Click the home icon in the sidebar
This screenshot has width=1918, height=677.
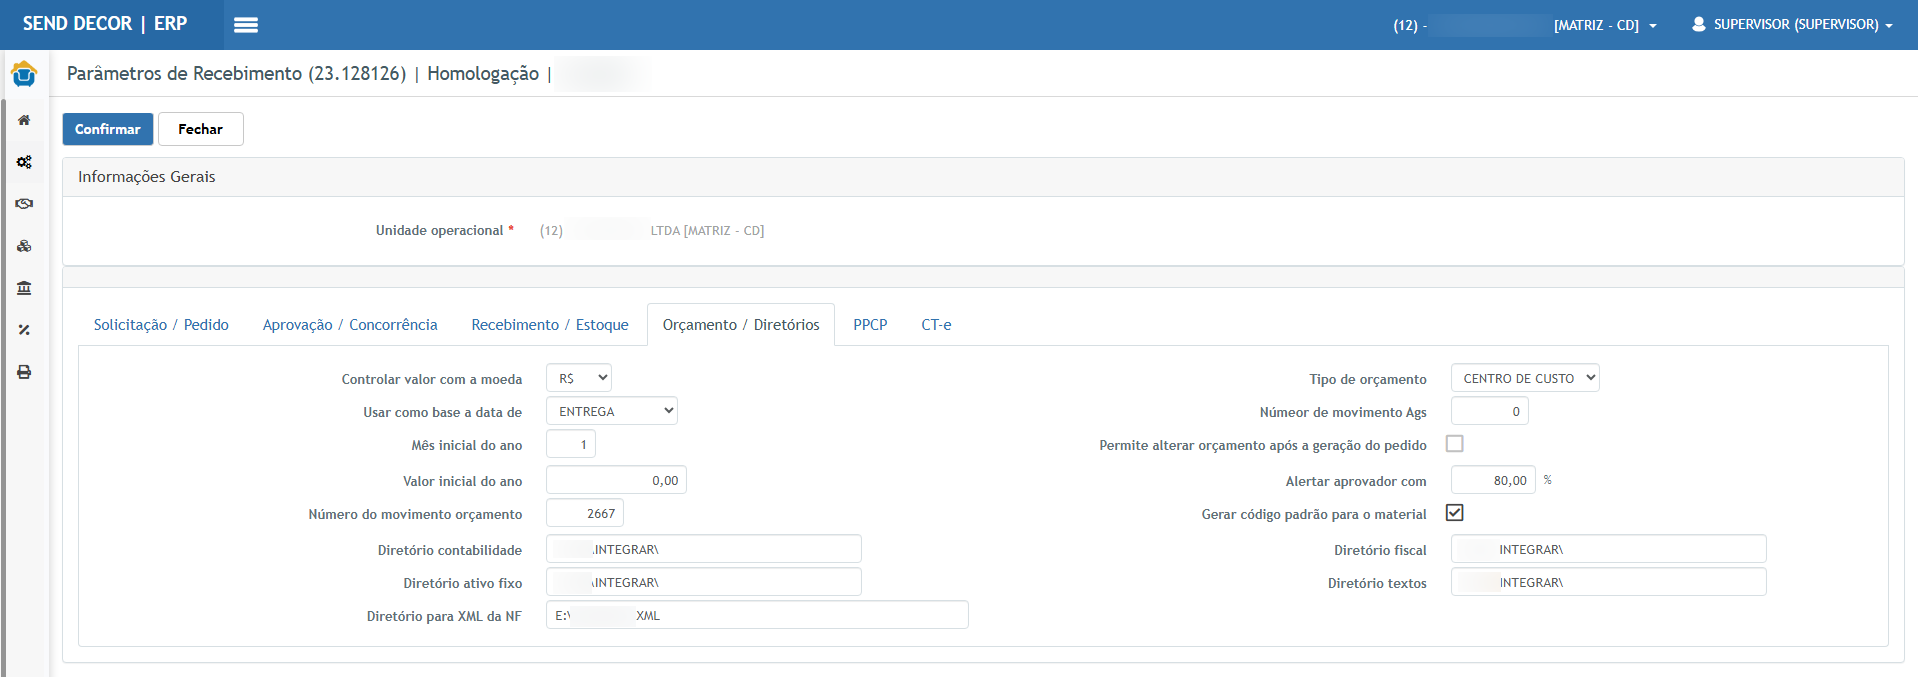pyautogui.click(x=24, y=120)
